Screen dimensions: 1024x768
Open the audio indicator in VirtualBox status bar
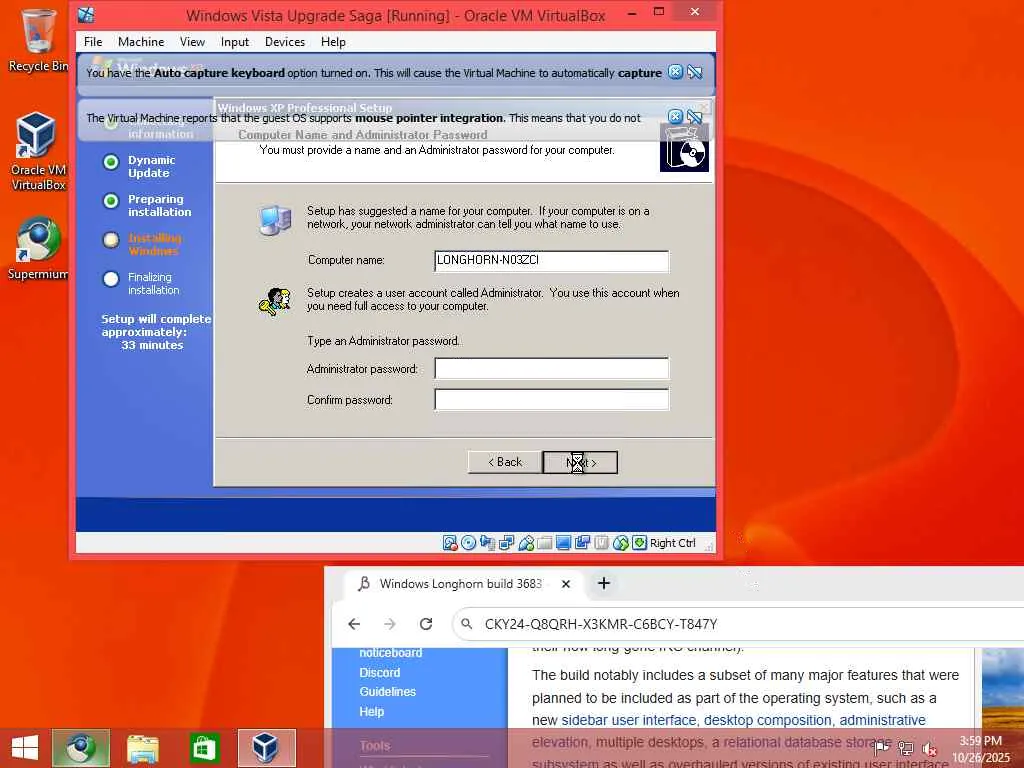click(x=488, y=543)
